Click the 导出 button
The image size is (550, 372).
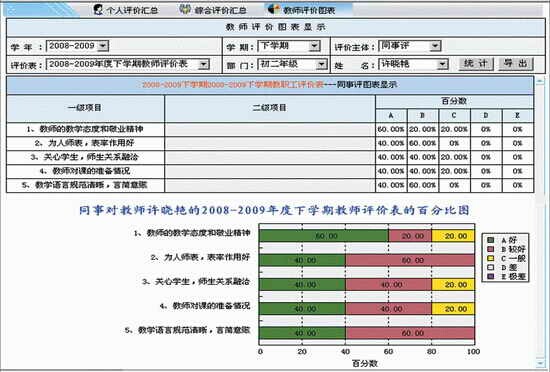click(516, 64)
